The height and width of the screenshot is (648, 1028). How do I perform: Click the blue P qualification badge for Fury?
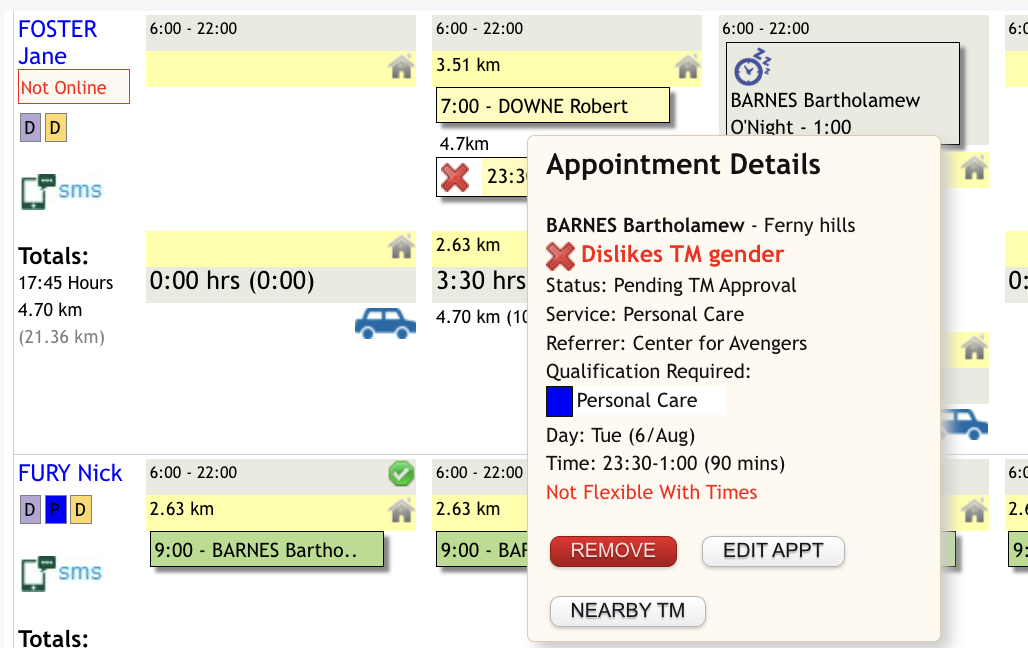[56, 511]
